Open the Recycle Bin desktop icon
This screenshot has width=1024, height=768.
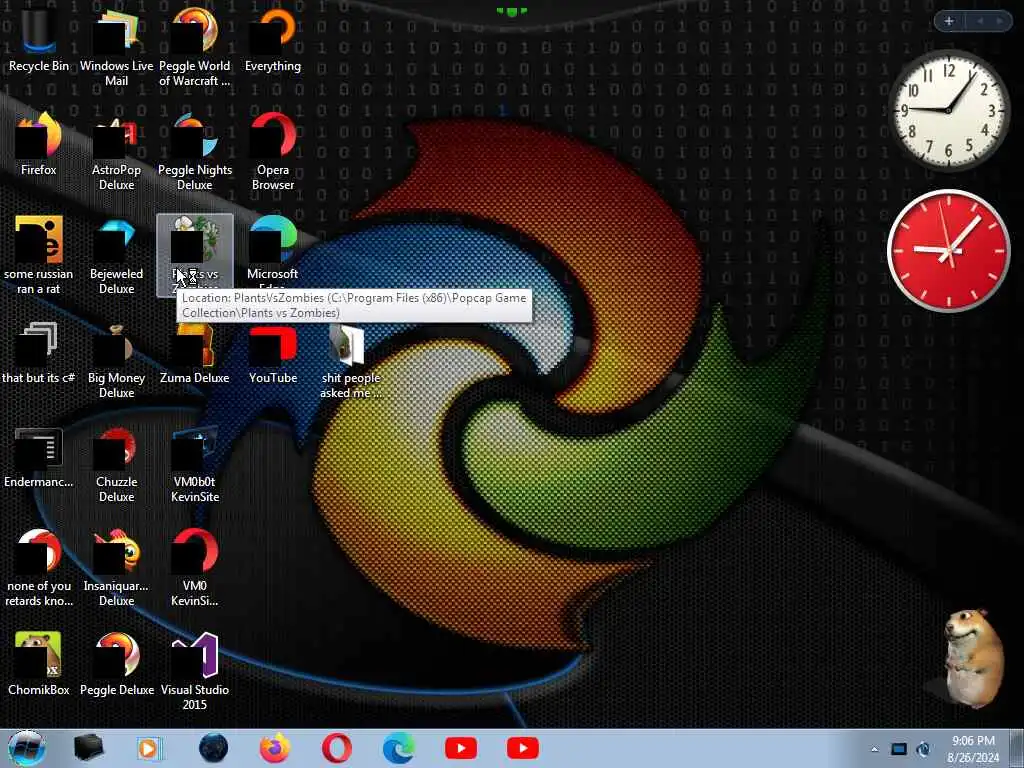pos(39,41)
